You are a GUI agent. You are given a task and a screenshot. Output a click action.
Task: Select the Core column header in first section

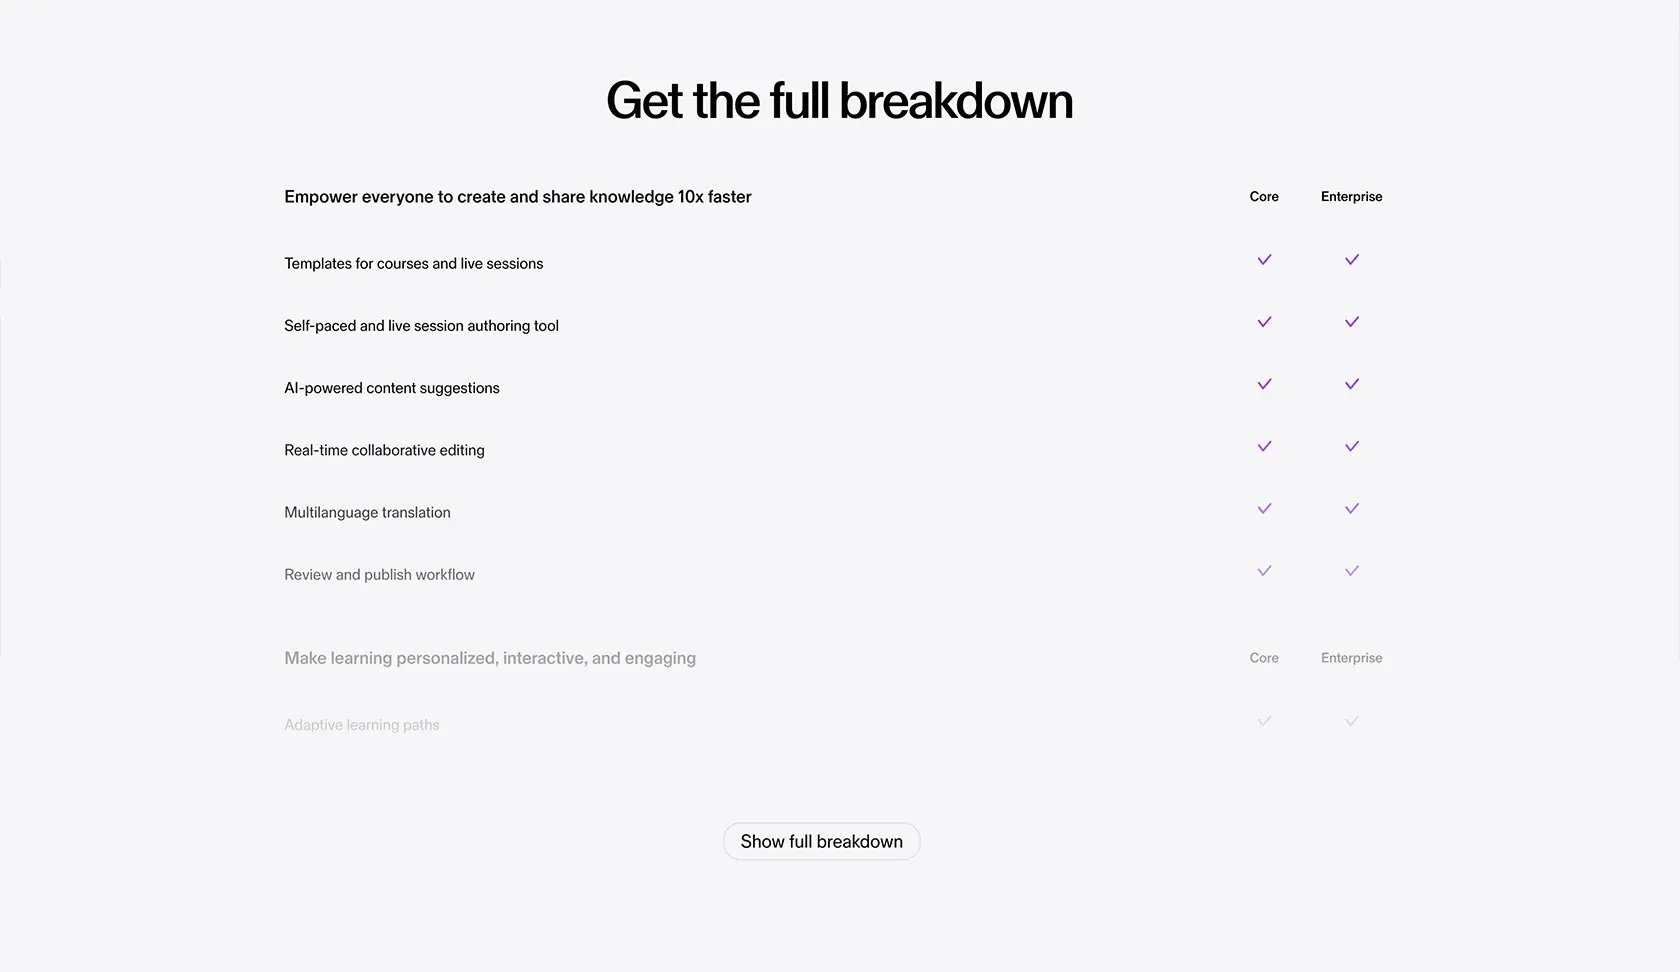point(1264,197)
